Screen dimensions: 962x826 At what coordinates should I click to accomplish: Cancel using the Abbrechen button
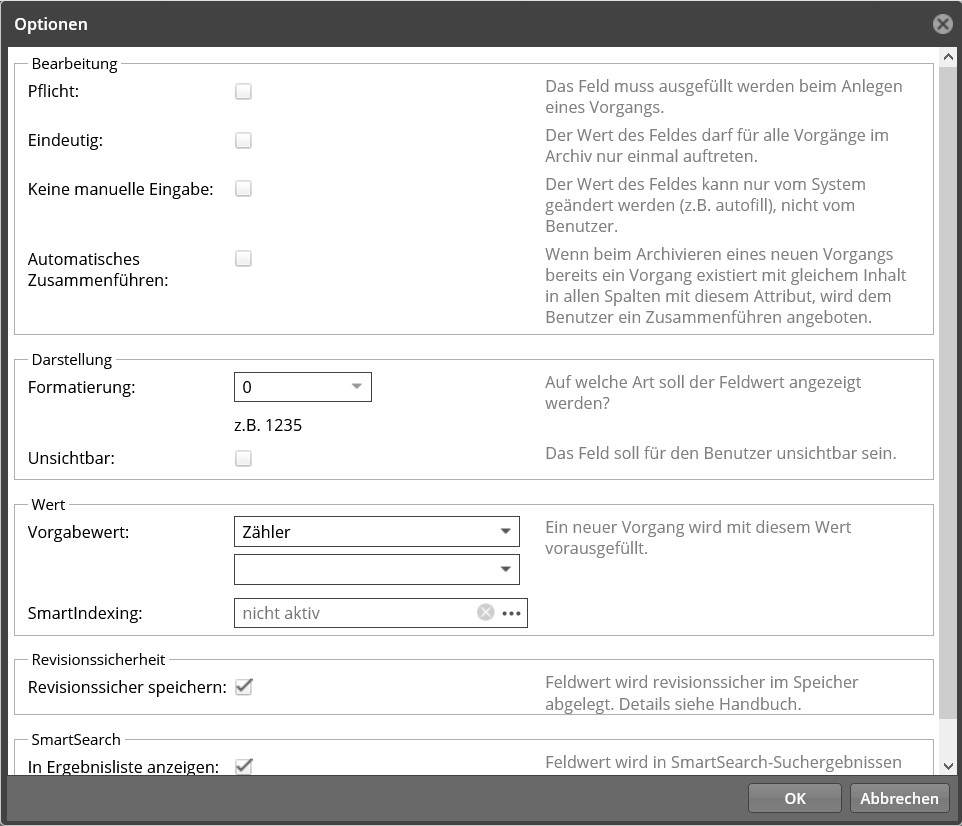tap(899, 798)
